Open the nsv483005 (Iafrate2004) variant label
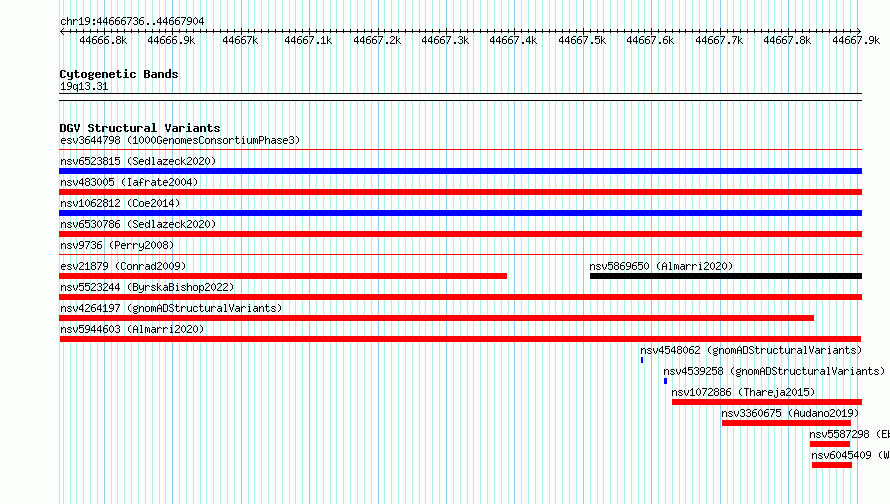The width and height of the screenshot is (890, 504). pos(129,182)
